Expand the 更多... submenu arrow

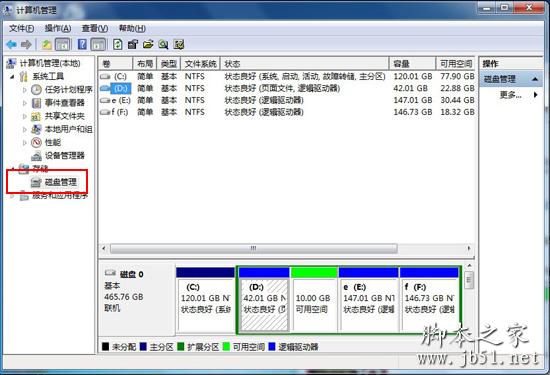coord(535,95)
